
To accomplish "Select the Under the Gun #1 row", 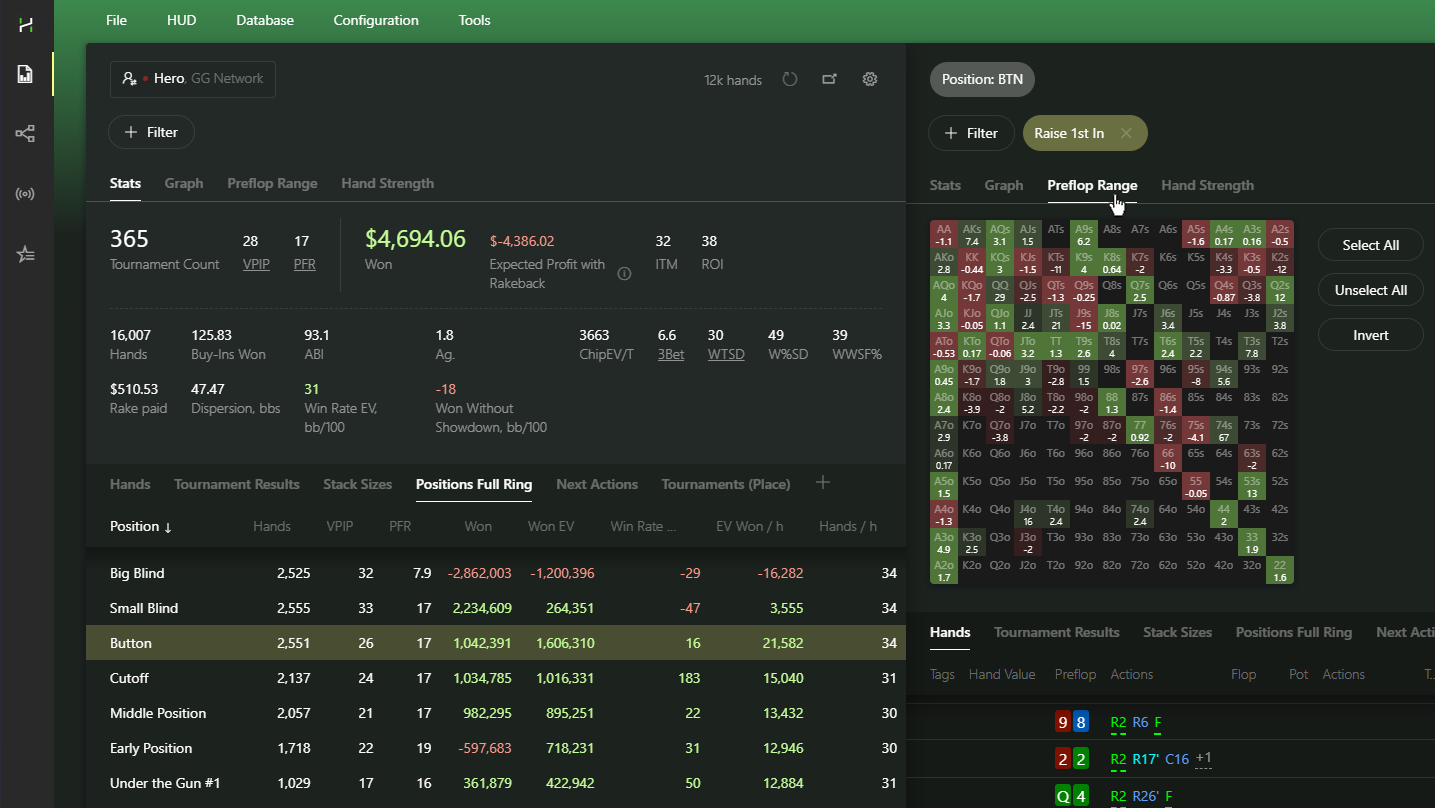I will [x=496, y=783].
